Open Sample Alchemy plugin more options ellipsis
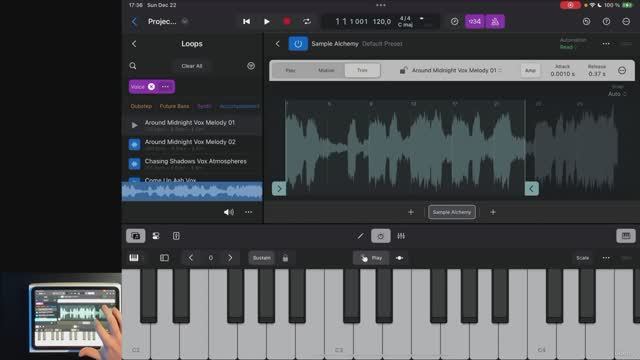 (606, 44)
